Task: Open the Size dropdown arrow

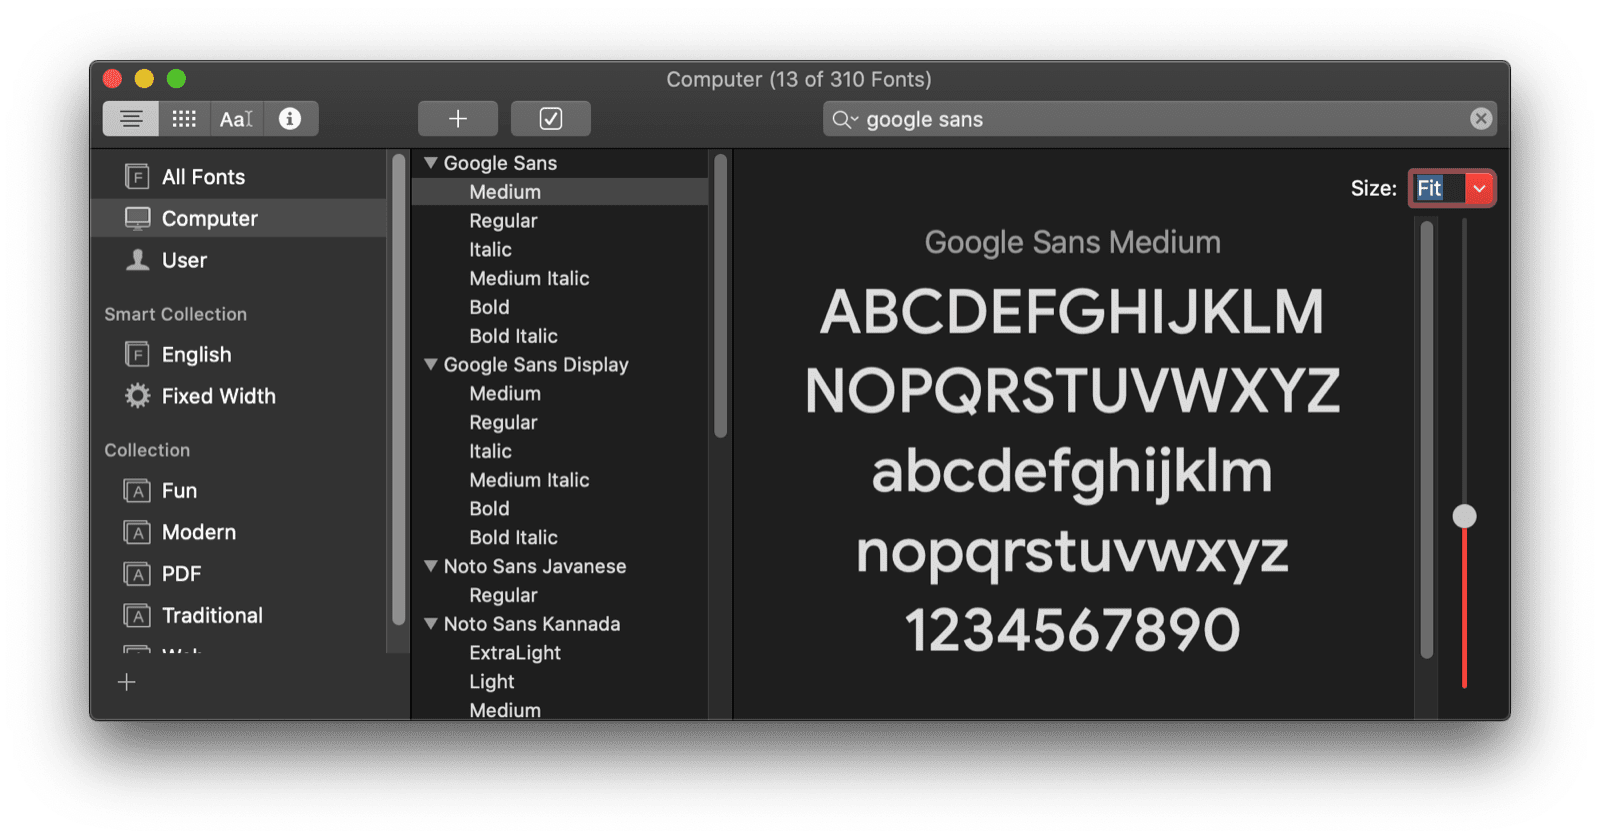Action: tap(1479, 188)
